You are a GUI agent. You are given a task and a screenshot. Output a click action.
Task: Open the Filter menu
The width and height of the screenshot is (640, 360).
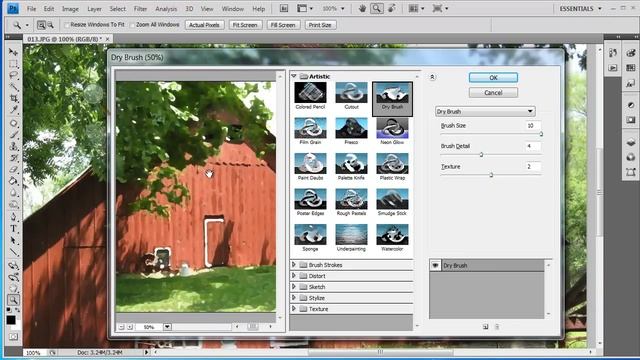tap(140, 9)
